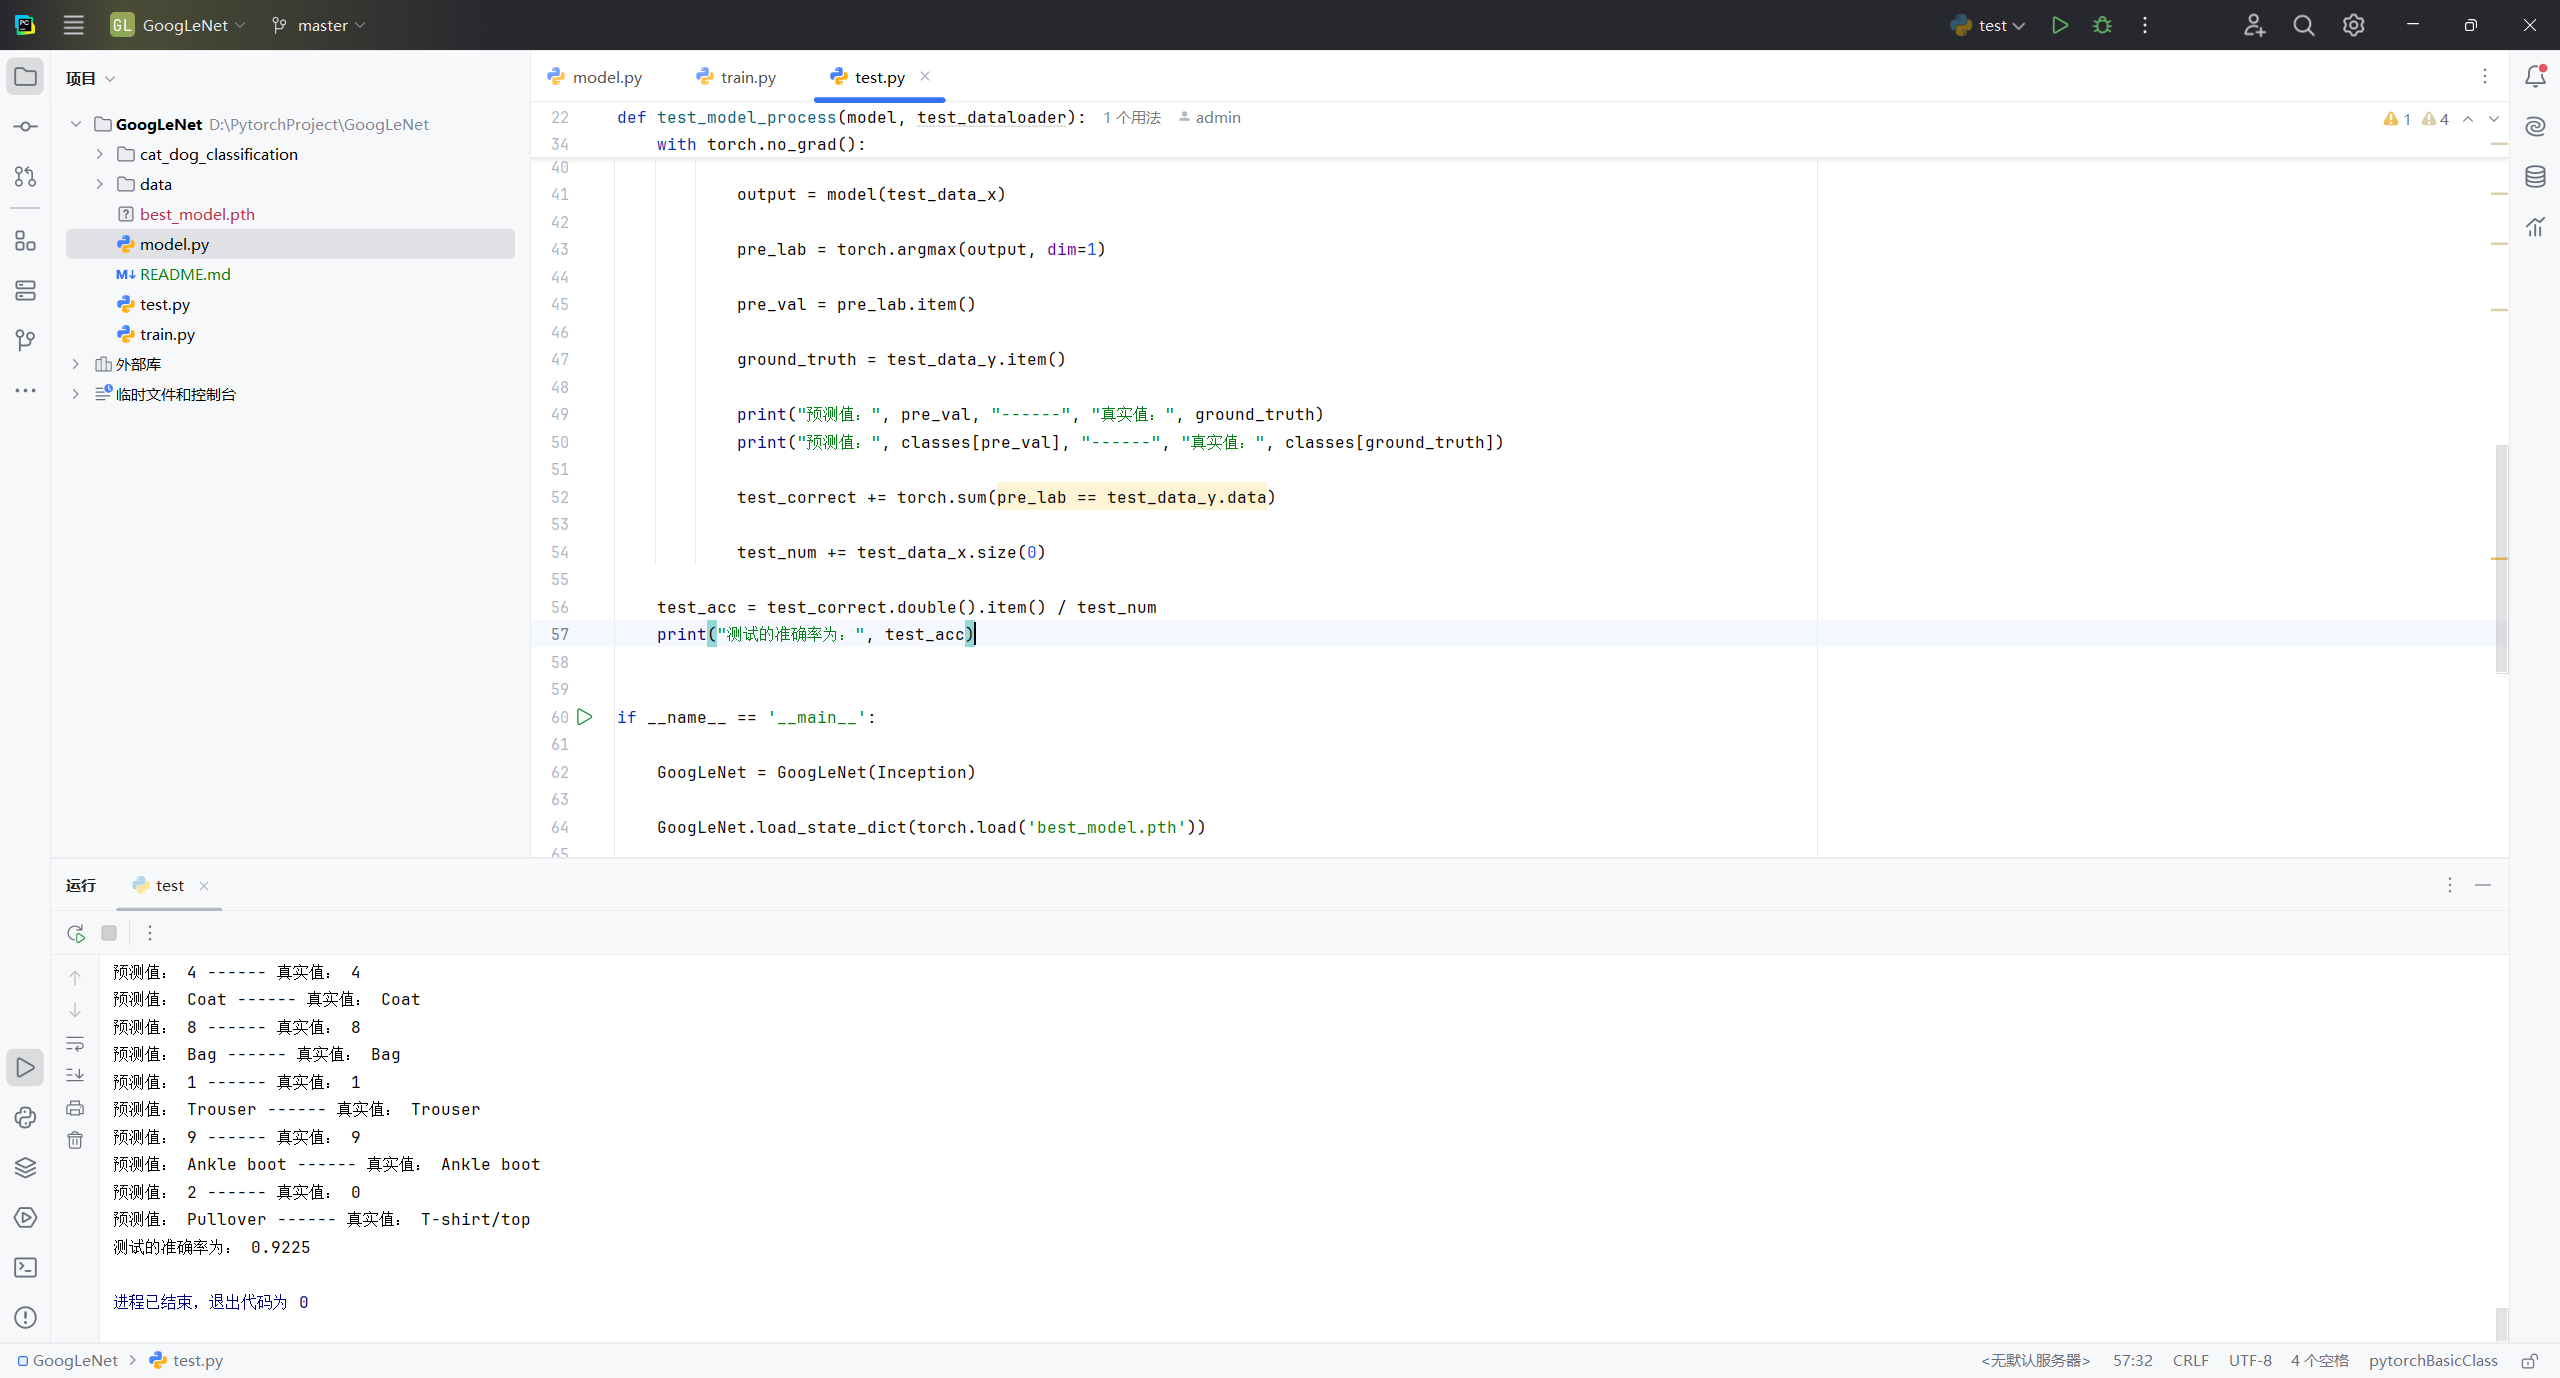Open Search Everywhere with the magnifier

[x=2303, y=25]
